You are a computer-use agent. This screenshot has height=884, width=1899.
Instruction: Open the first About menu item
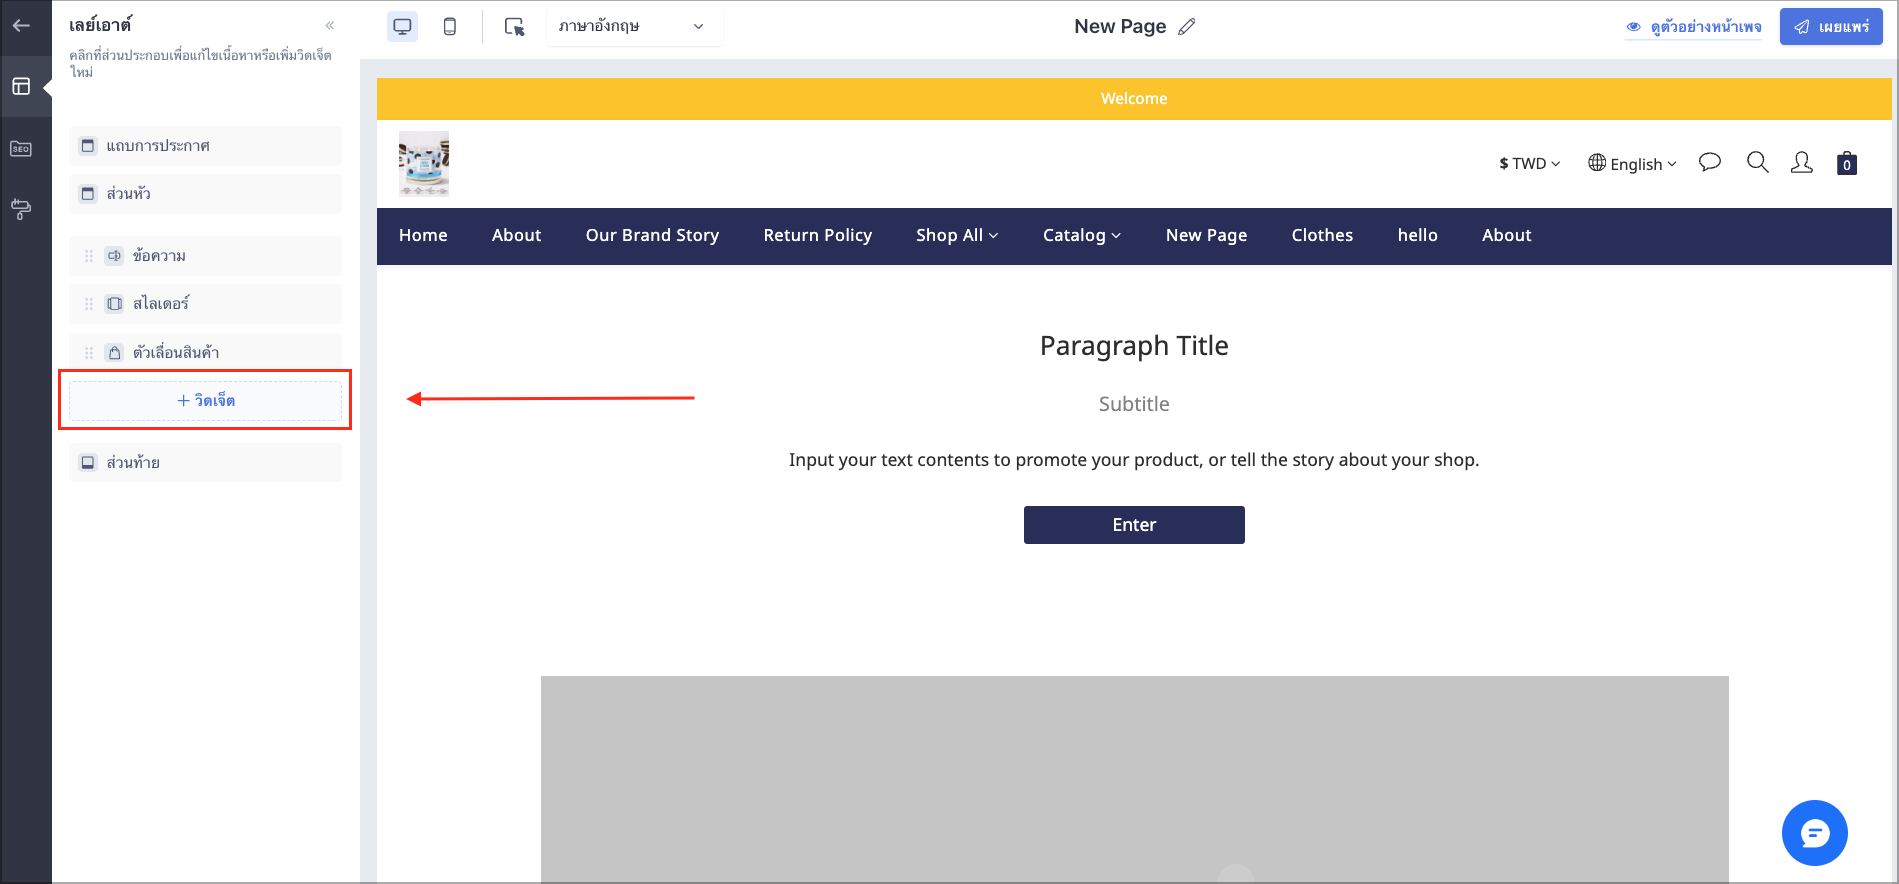516,236
